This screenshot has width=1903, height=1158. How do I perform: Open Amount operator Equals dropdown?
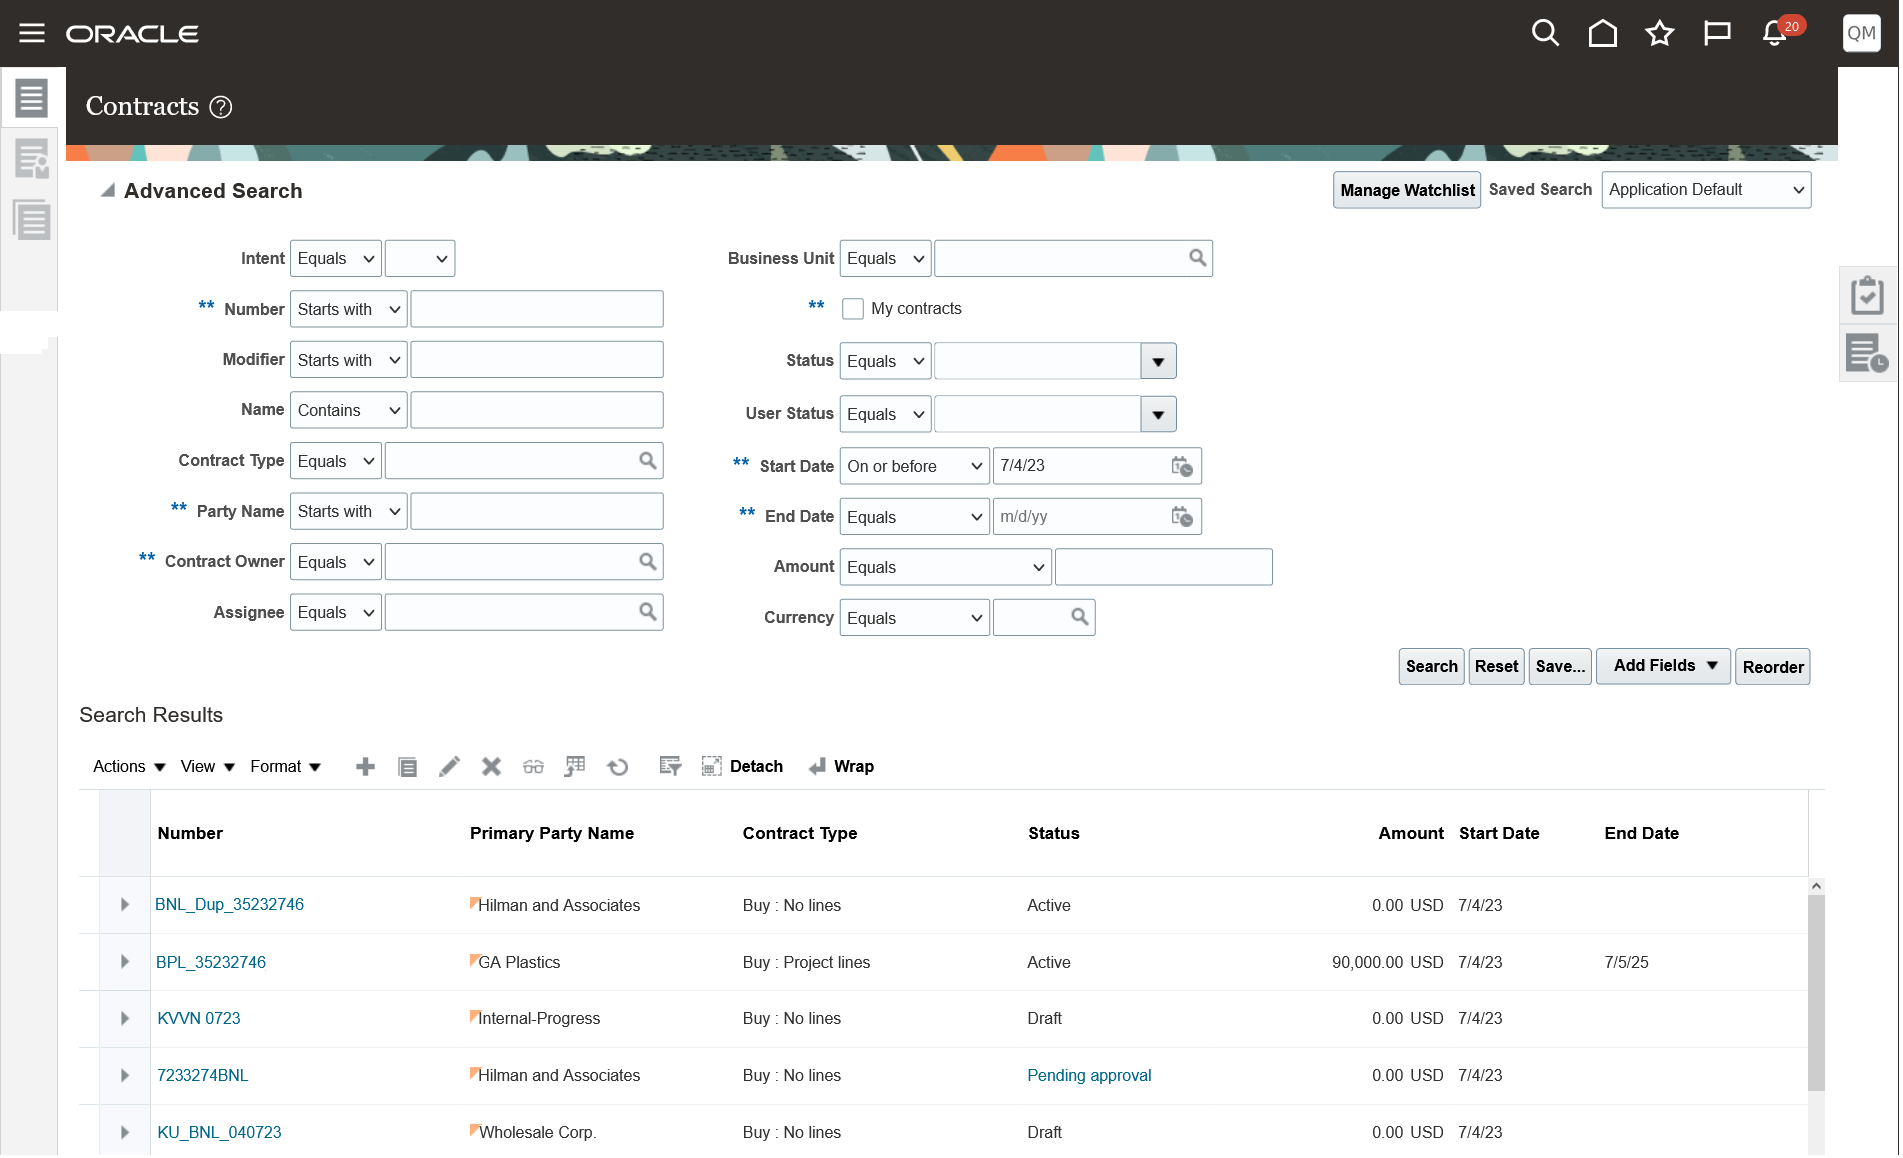pyautogui.click(x=945, y=568)
